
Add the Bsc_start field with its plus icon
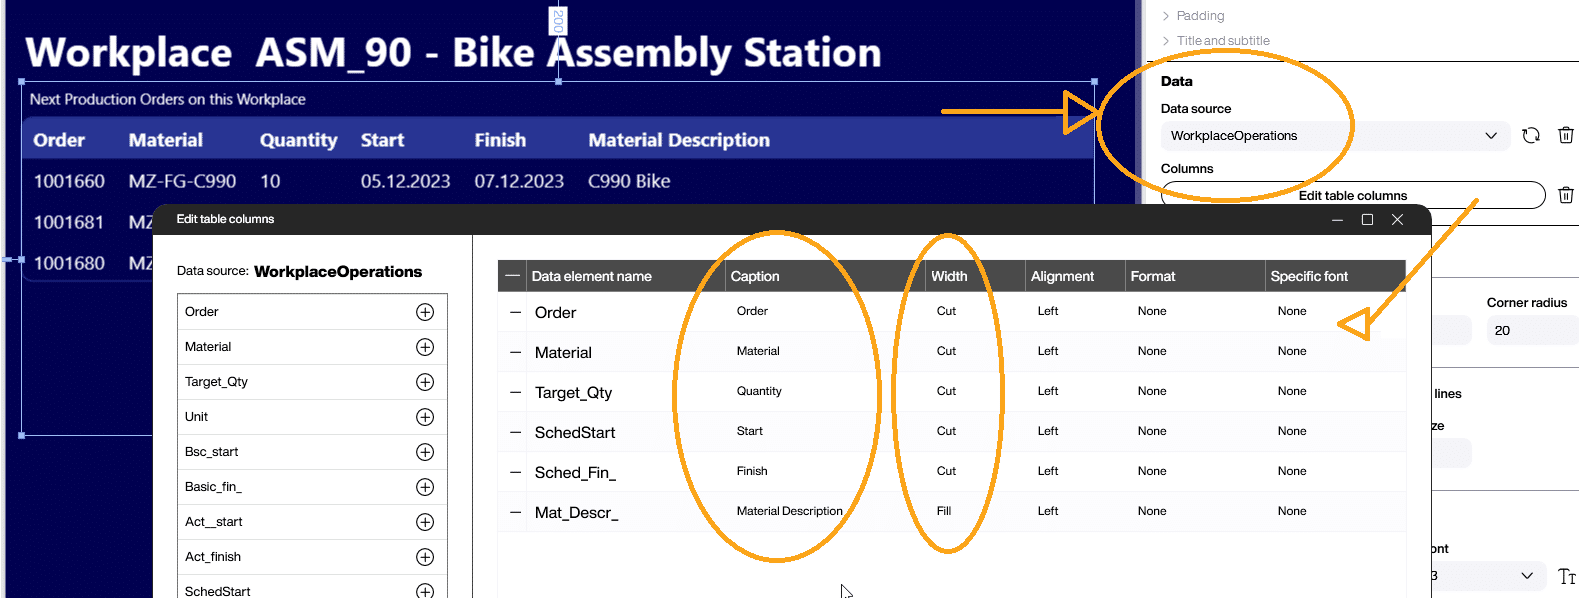click(425, 452)
